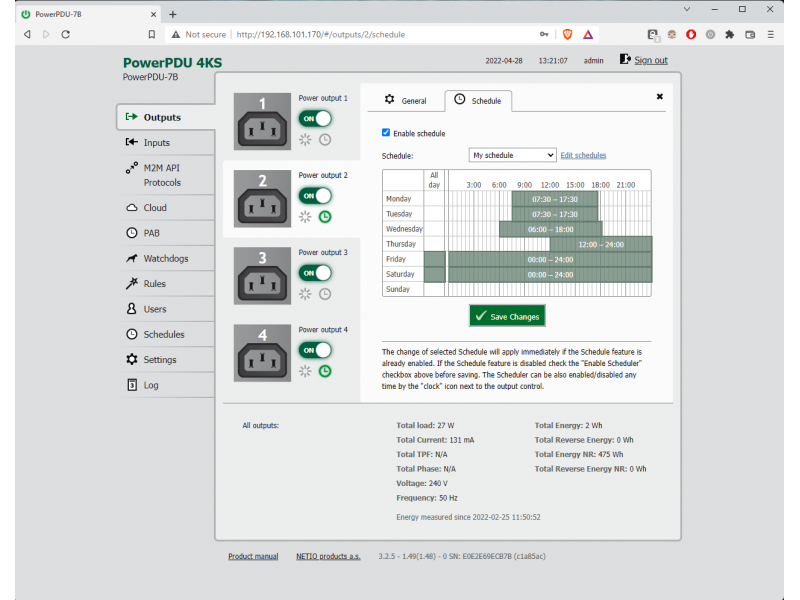800x600 pixels.
Task: Open browser hamburger menu
Action: click(x=770, y=34)
